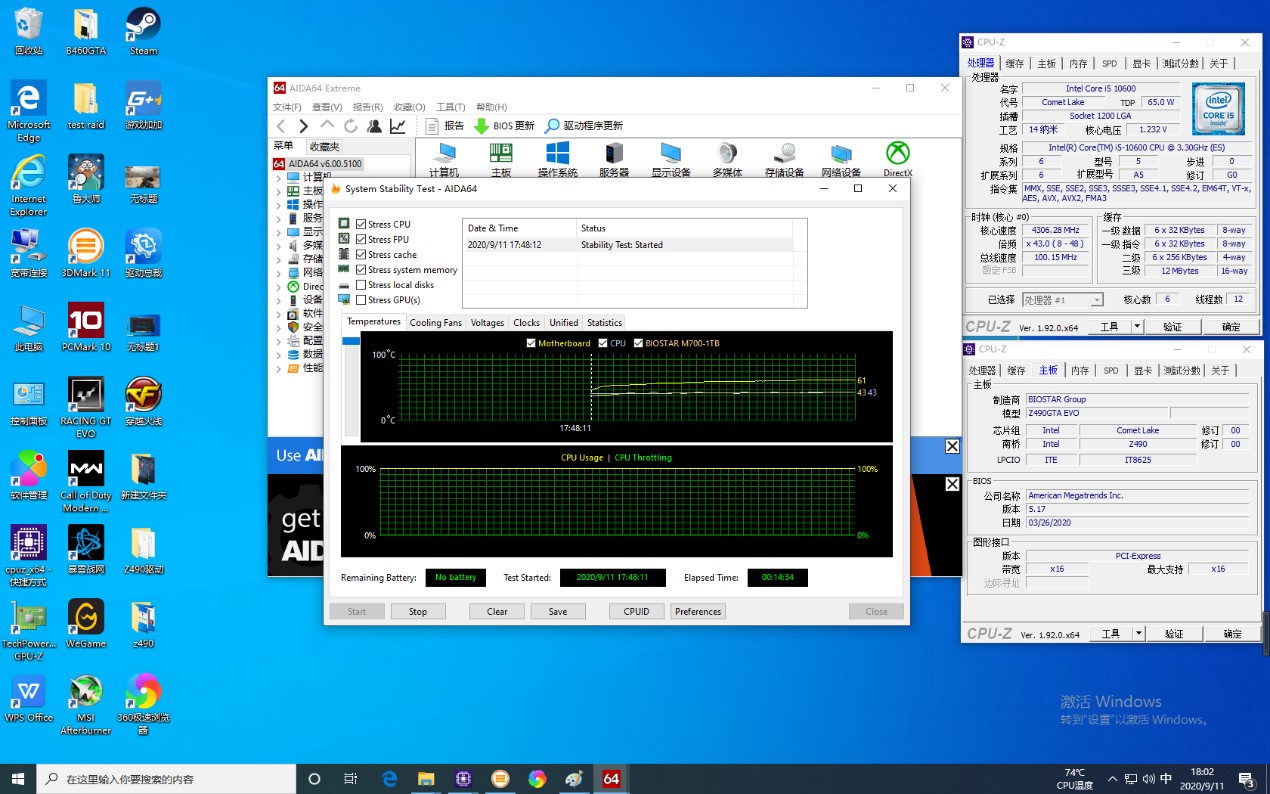
Task: Toggle the Stress system memory checkbox
Action: pyautogui.click(x=361, y=269)
